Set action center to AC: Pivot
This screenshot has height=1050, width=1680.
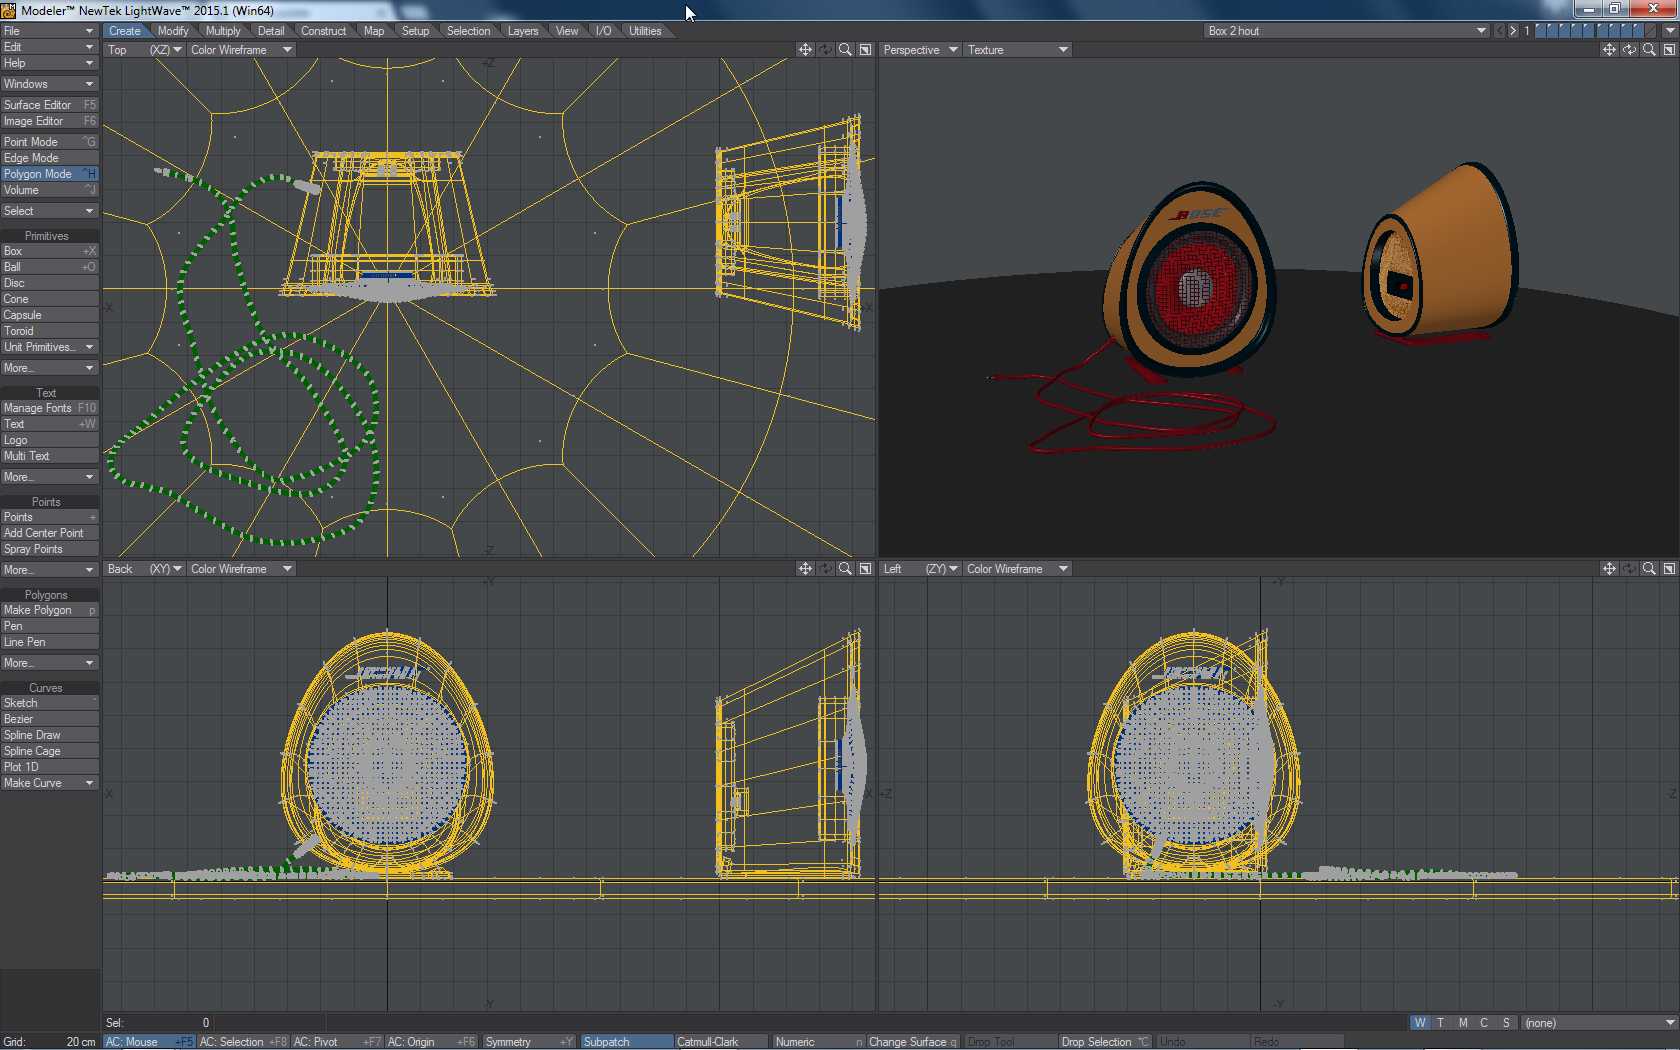tap(337, 1042)
